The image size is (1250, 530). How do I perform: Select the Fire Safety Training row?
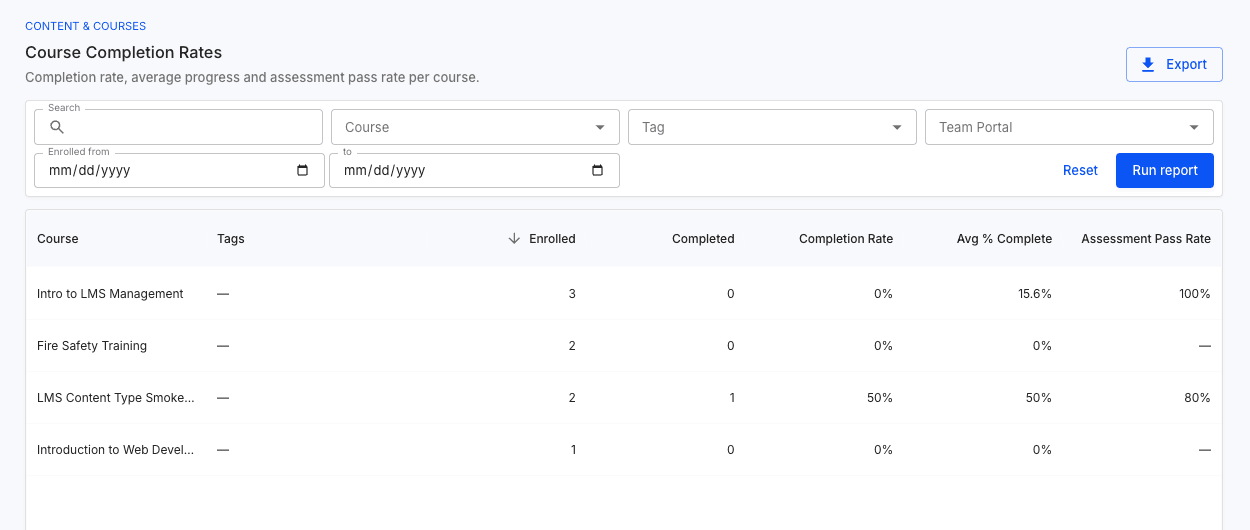point(624,346)
